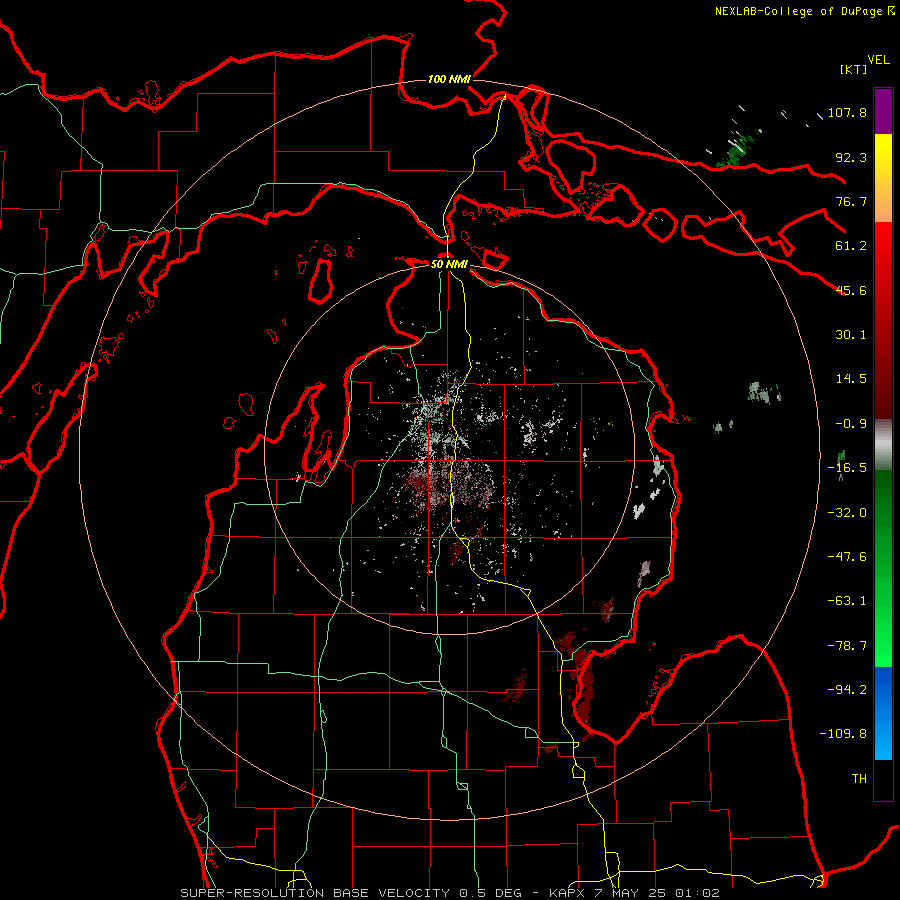Click the green radar echo outside 100 NMI ring
The width and height of the screenshot is (900, 900).
tap(739, 149)
